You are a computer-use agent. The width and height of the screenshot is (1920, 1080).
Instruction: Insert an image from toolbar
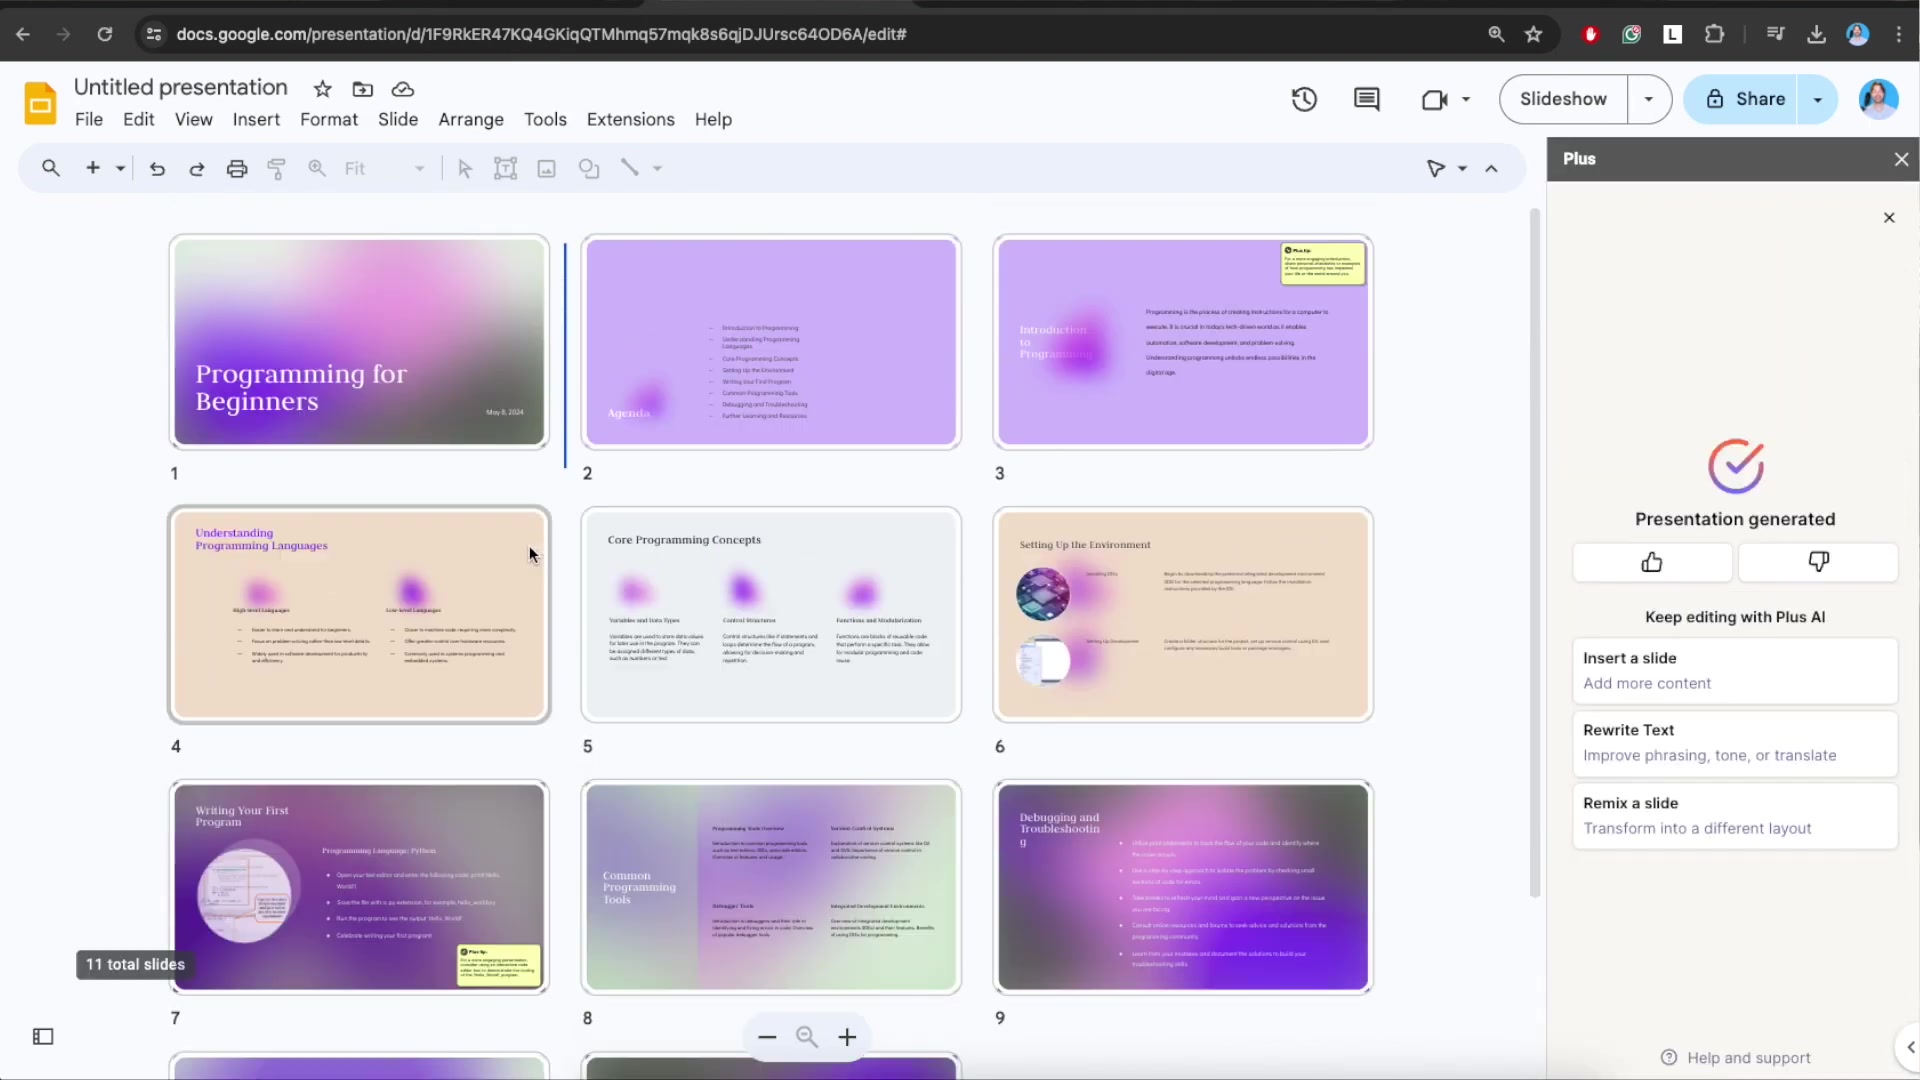pyautogui.click(x=547, y=168)
